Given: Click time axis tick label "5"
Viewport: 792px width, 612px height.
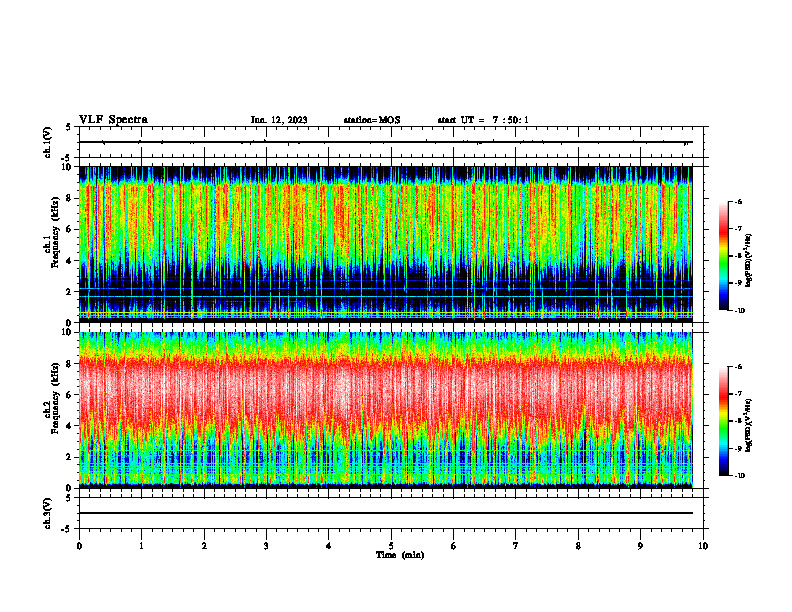Looking at the screenshot, I should click(x=391, y=546).
